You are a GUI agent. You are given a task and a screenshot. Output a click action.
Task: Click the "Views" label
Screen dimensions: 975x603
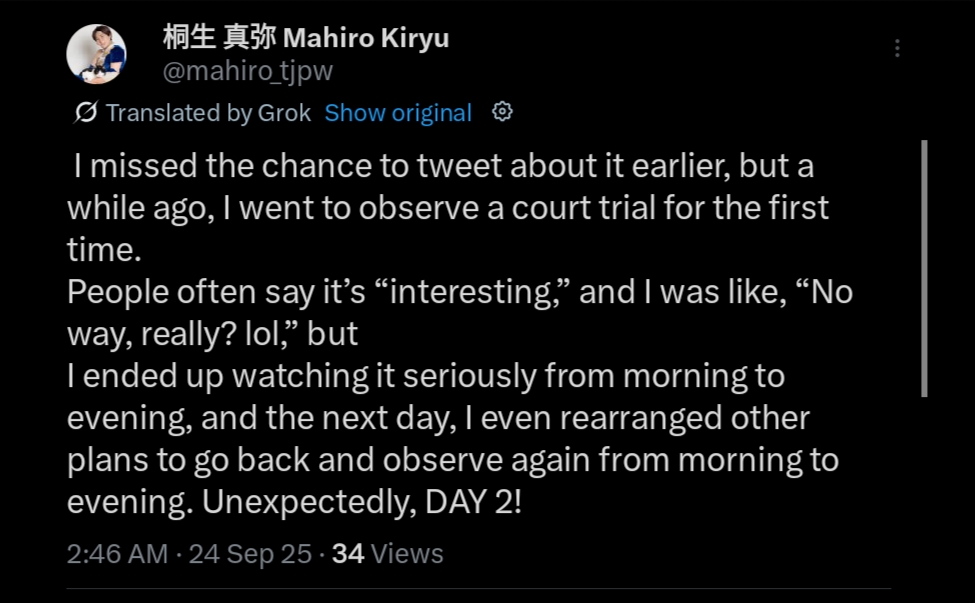pyautogui.click(x=406, y=553)
